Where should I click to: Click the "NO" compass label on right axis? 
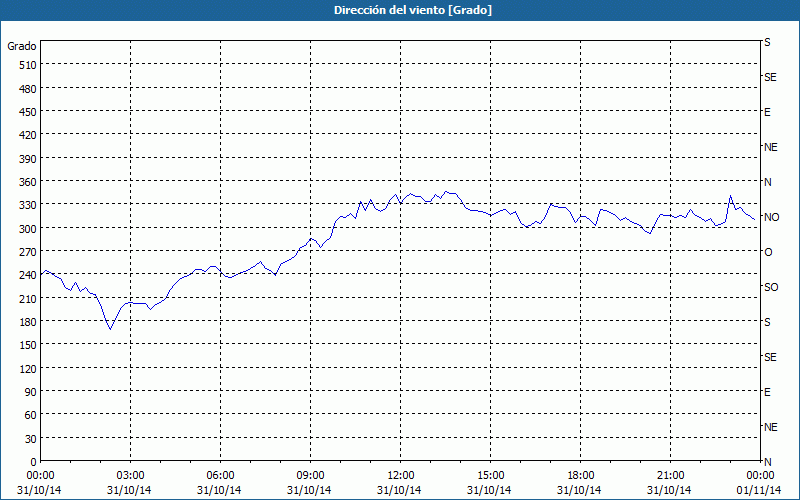pos(771,217)
